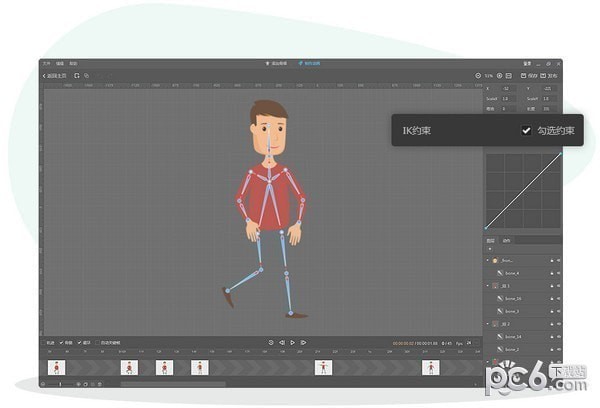Click the 发布 publish button
The width and height of the screenshot is (600, 408).
coord(550,75)
